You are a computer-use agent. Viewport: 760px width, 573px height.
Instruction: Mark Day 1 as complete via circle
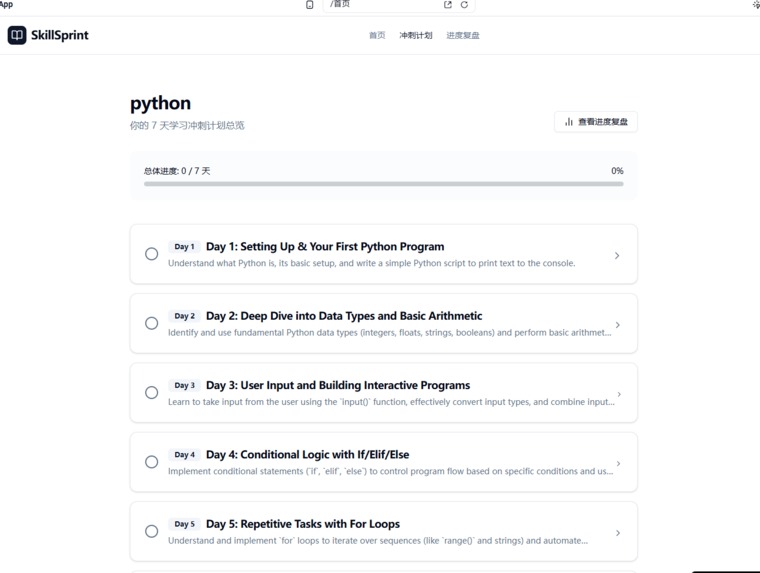point(152,254)
